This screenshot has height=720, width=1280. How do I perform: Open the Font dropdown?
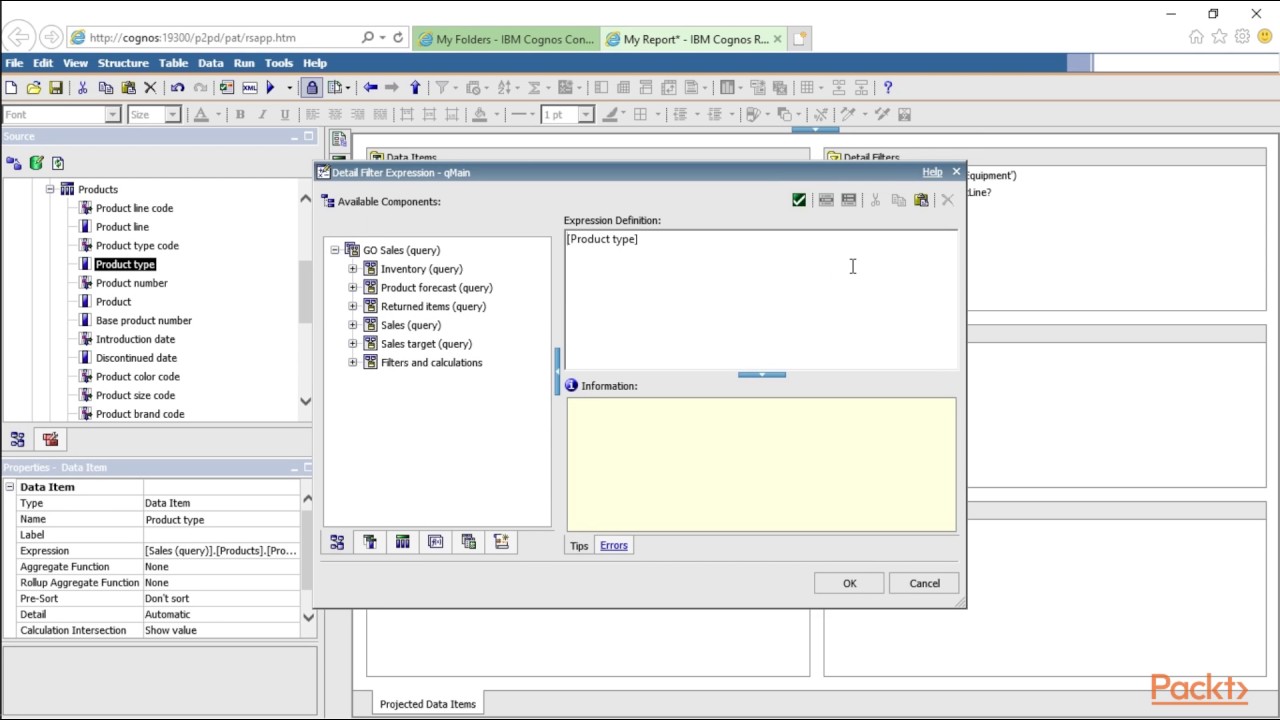tap(113, 115)
